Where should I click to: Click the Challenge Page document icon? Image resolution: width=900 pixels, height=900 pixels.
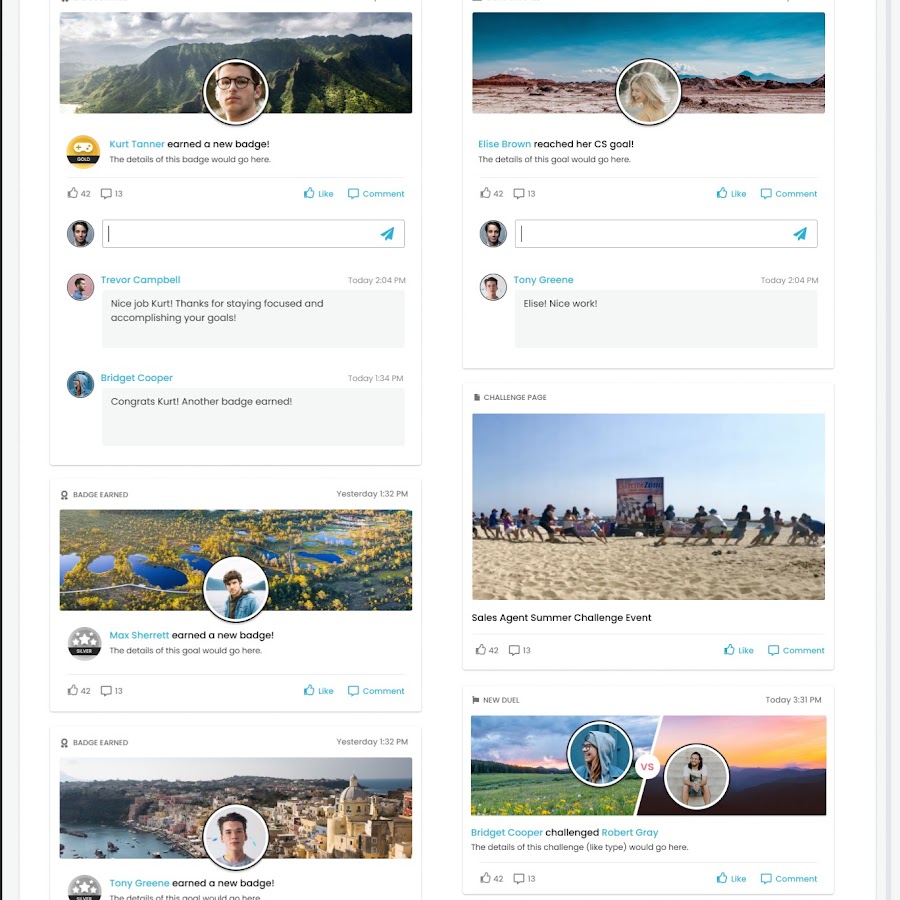pos(476,397)
